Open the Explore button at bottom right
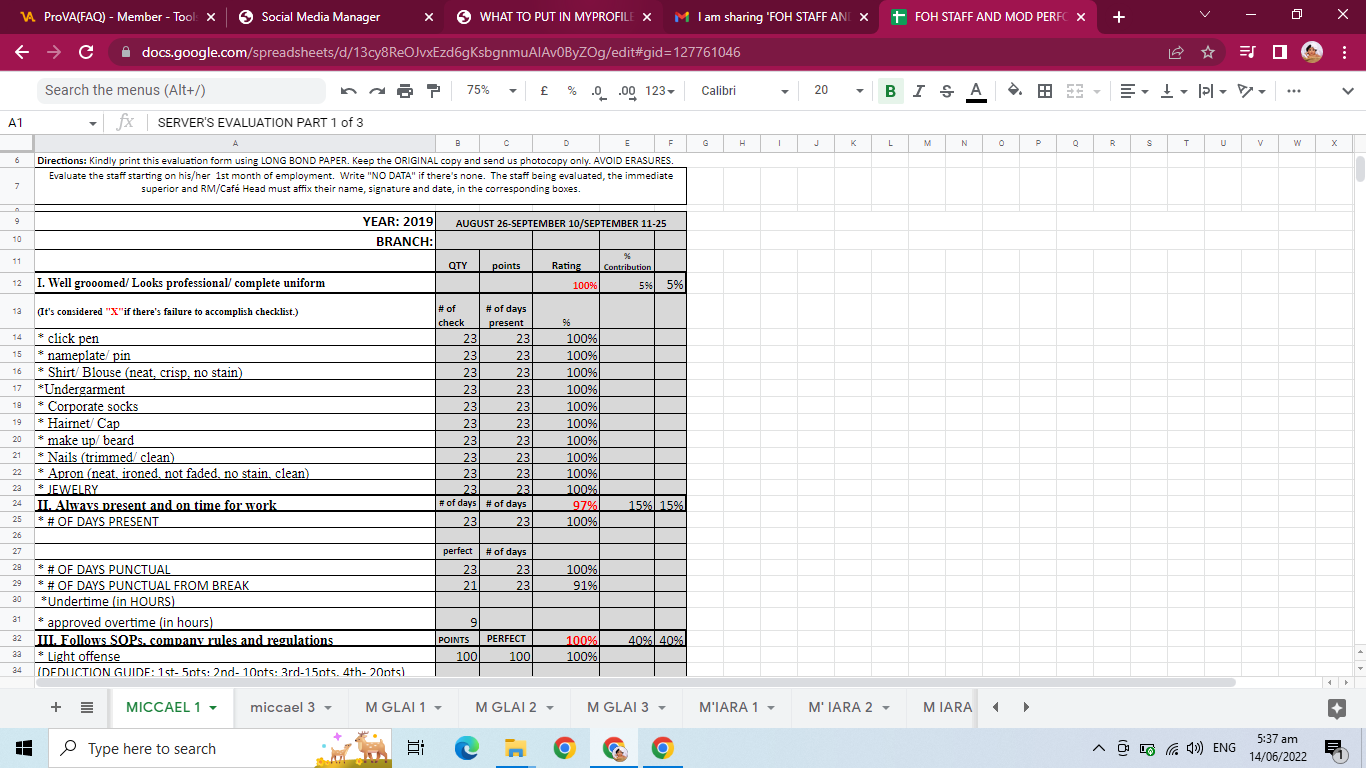 click(1335, 708)
